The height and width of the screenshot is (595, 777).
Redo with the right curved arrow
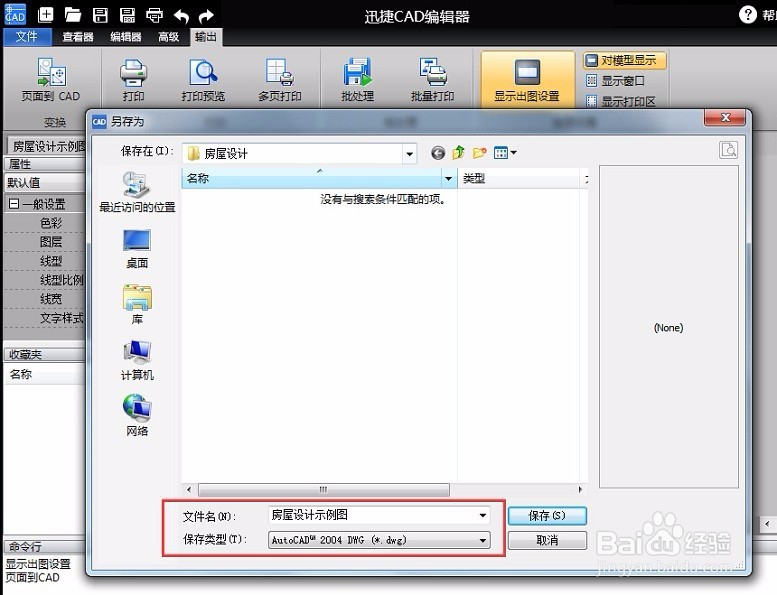(206, 16)
